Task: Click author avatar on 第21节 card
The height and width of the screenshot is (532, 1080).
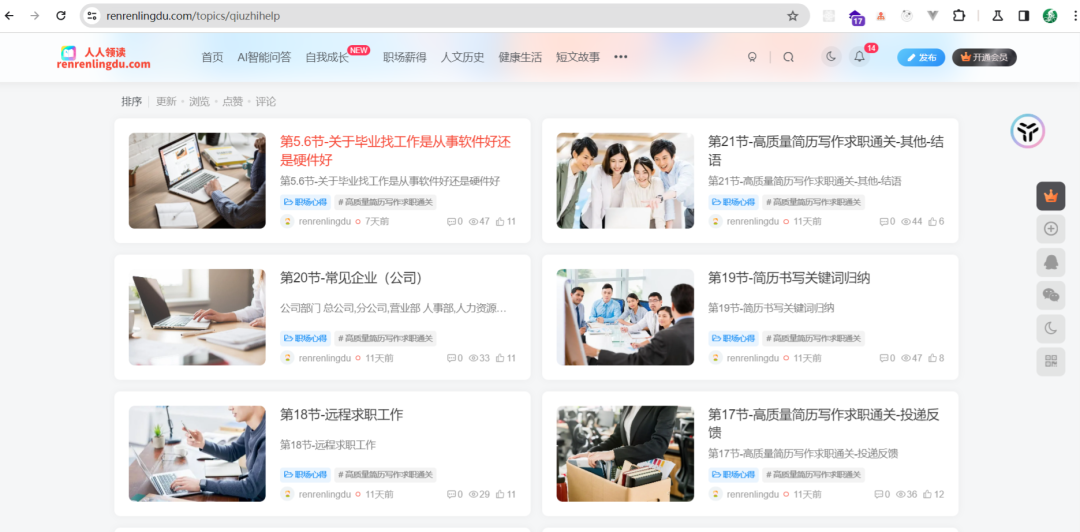Action: point(716,221)
